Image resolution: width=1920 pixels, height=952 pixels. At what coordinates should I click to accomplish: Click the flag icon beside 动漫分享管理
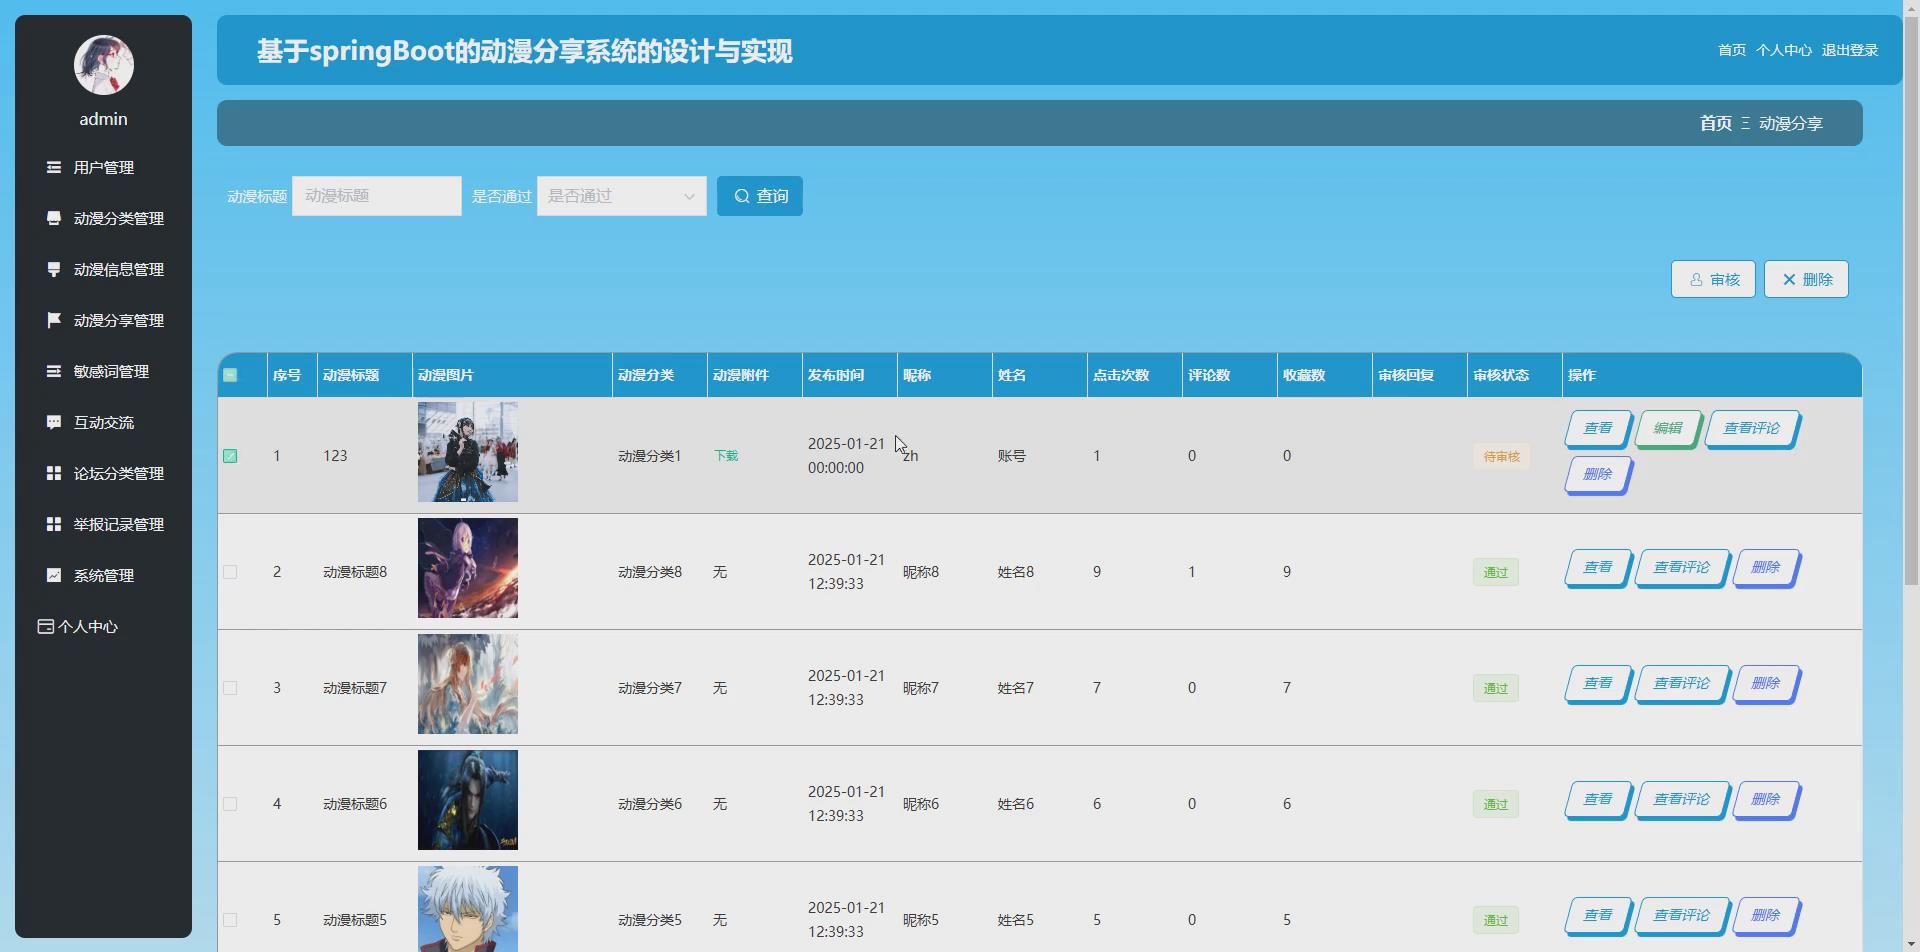[54, 320]
